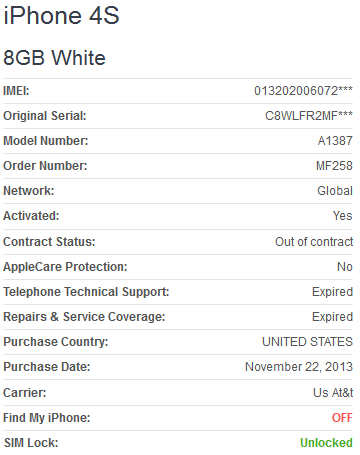
Task: Select the 8GB White subtitle text
Action: [x=54, y=58]
